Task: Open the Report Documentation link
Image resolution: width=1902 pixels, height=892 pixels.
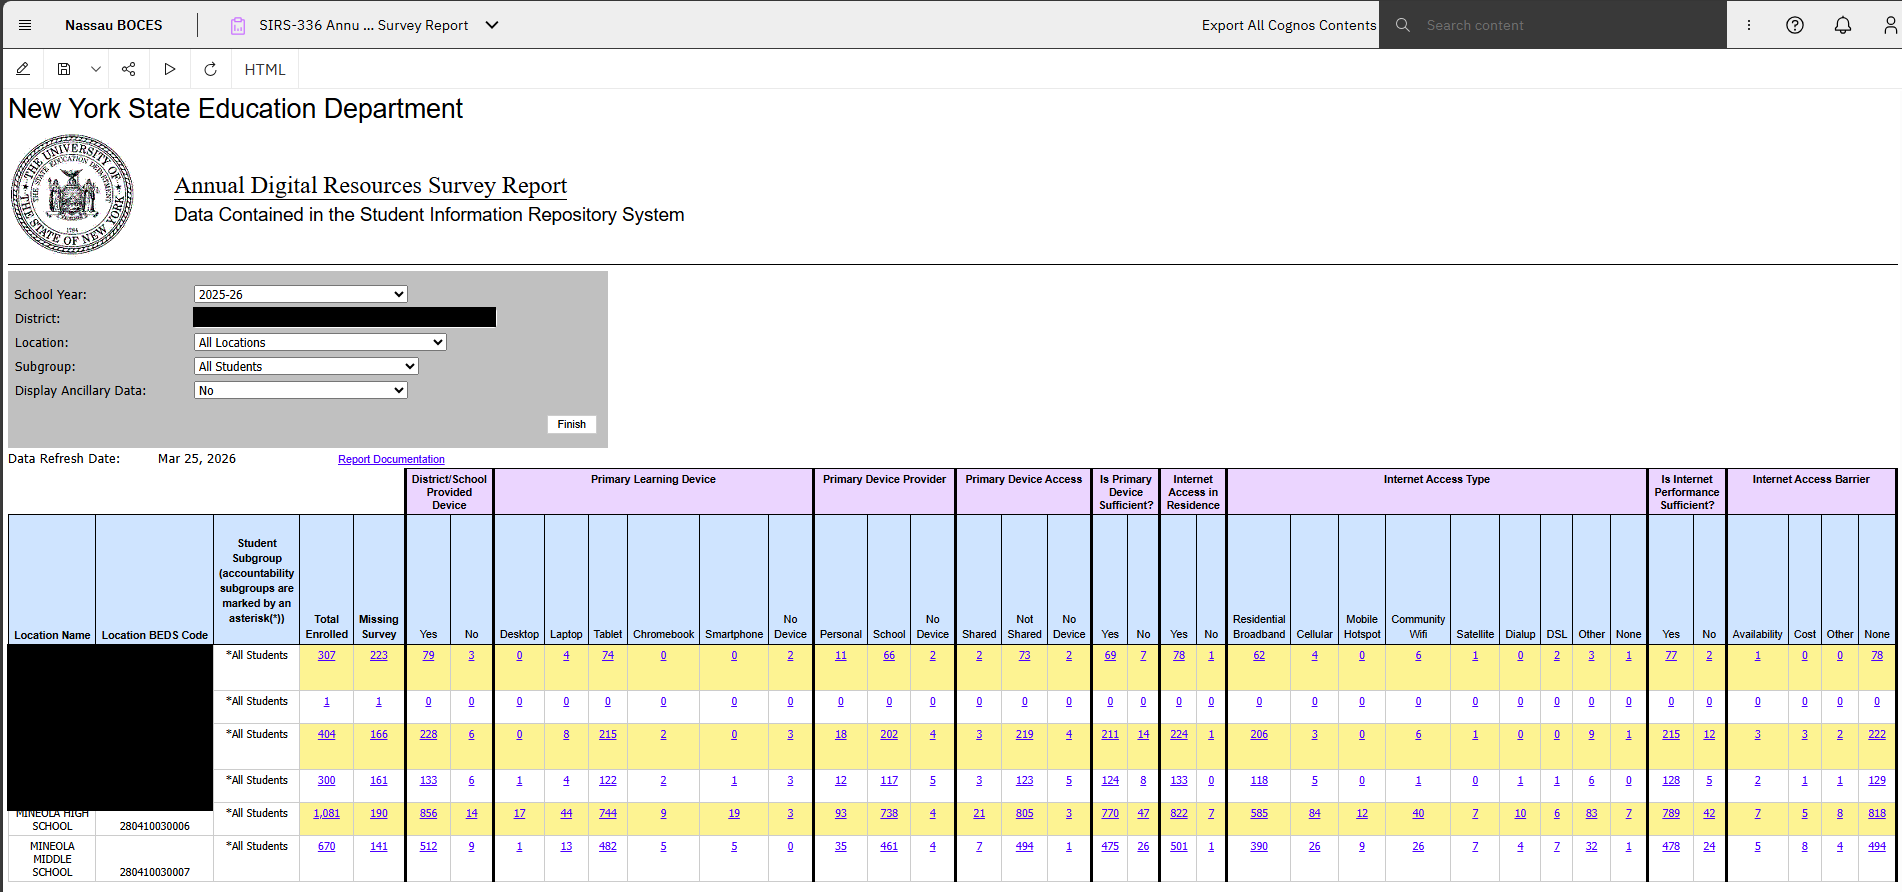Action: 391,459
